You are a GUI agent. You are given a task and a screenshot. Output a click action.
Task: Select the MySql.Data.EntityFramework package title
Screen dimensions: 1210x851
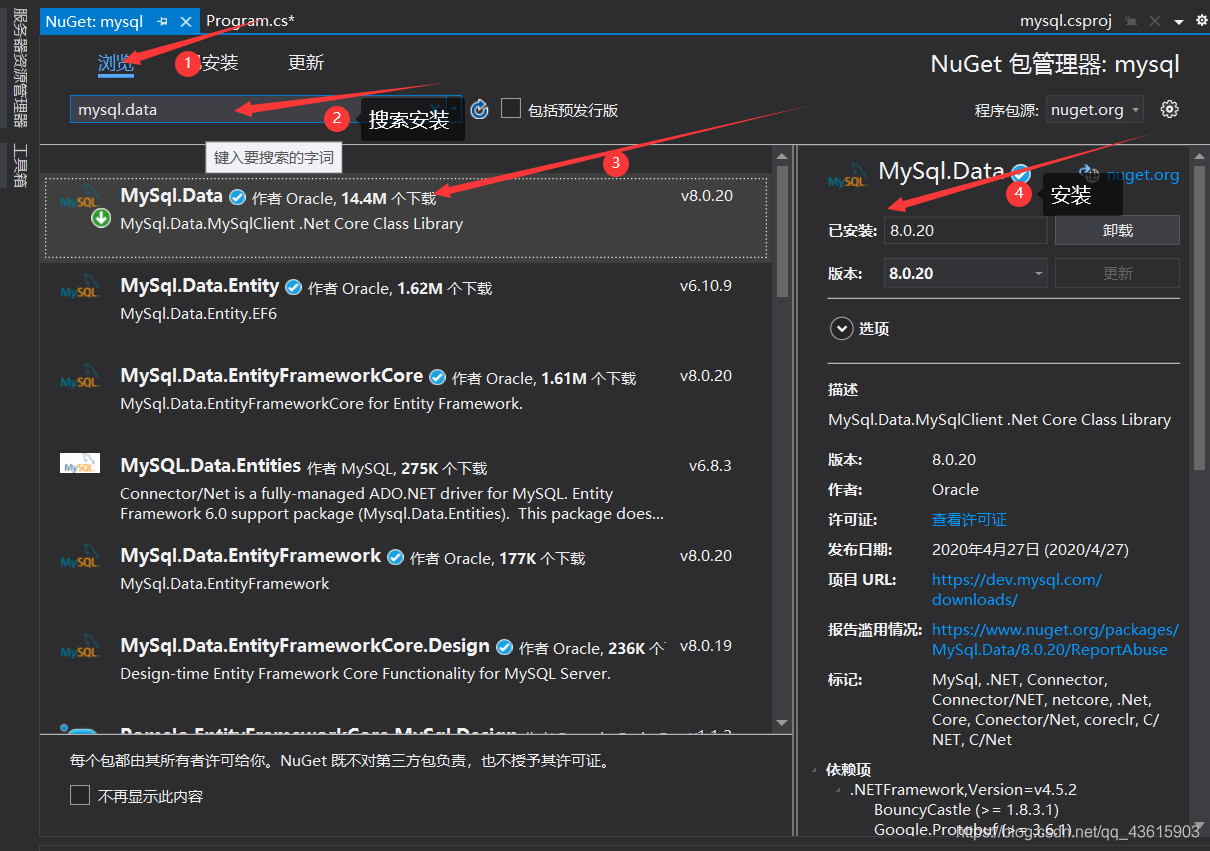[251, 556]
